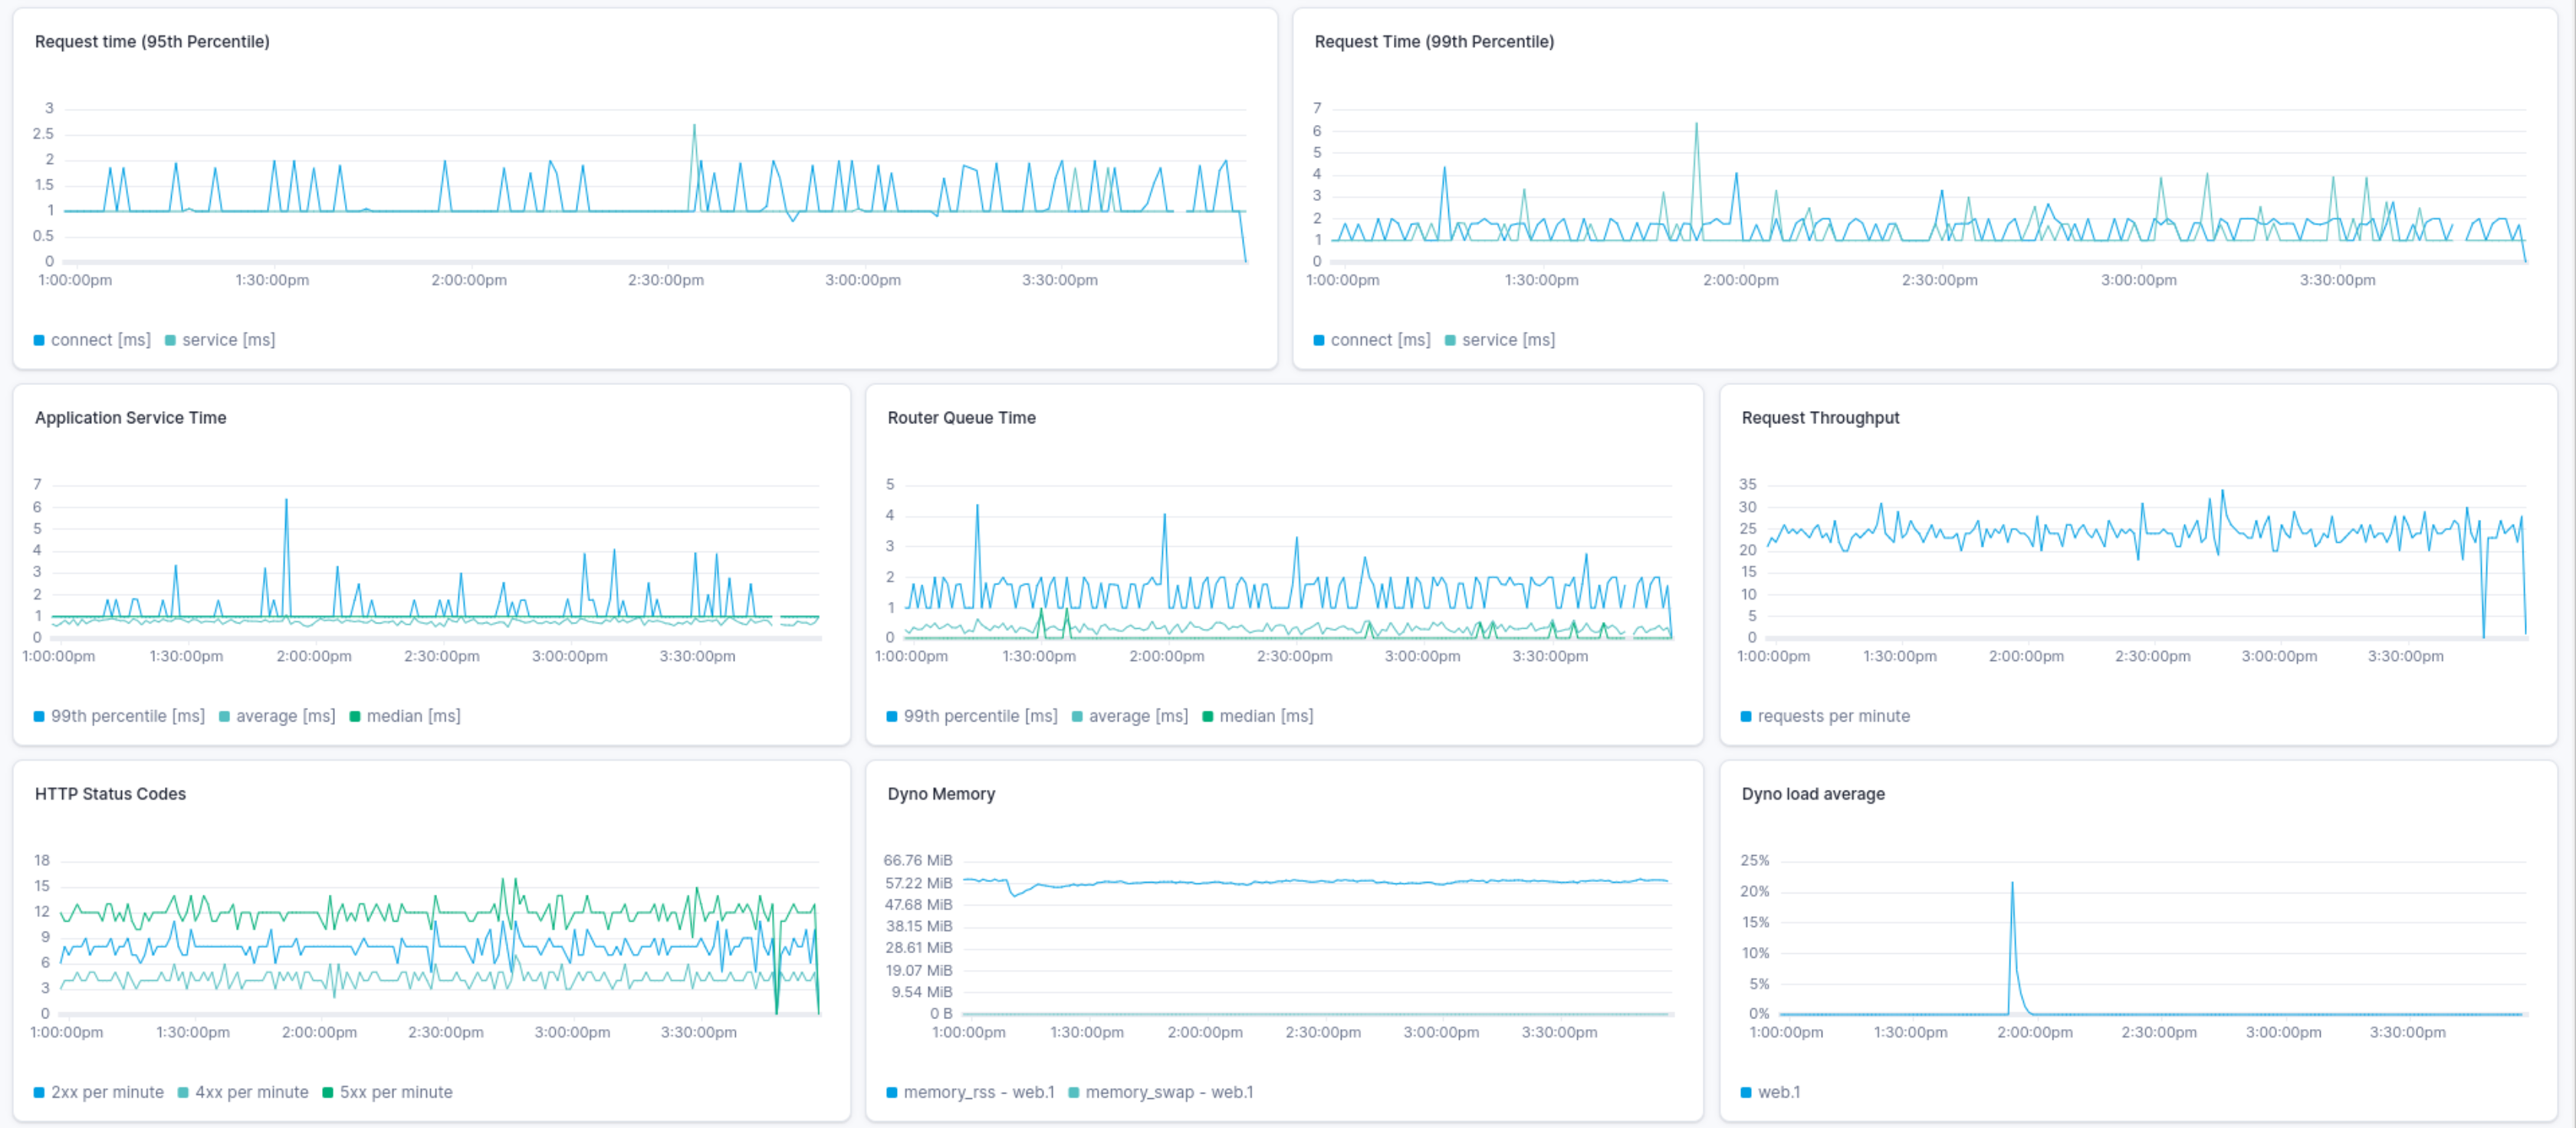Click the Application Service Time panel title
This screenshot has width=2576, height=1128.
coord(131,417)
